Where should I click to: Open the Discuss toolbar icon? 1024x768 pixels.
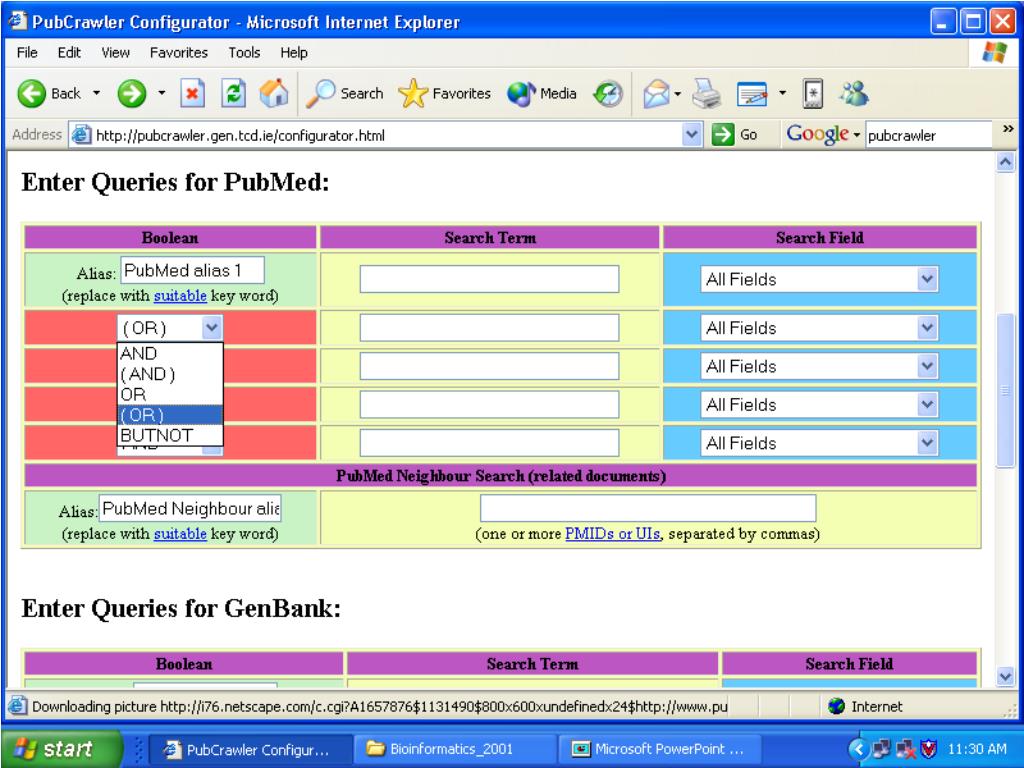[x=812, y=94]
